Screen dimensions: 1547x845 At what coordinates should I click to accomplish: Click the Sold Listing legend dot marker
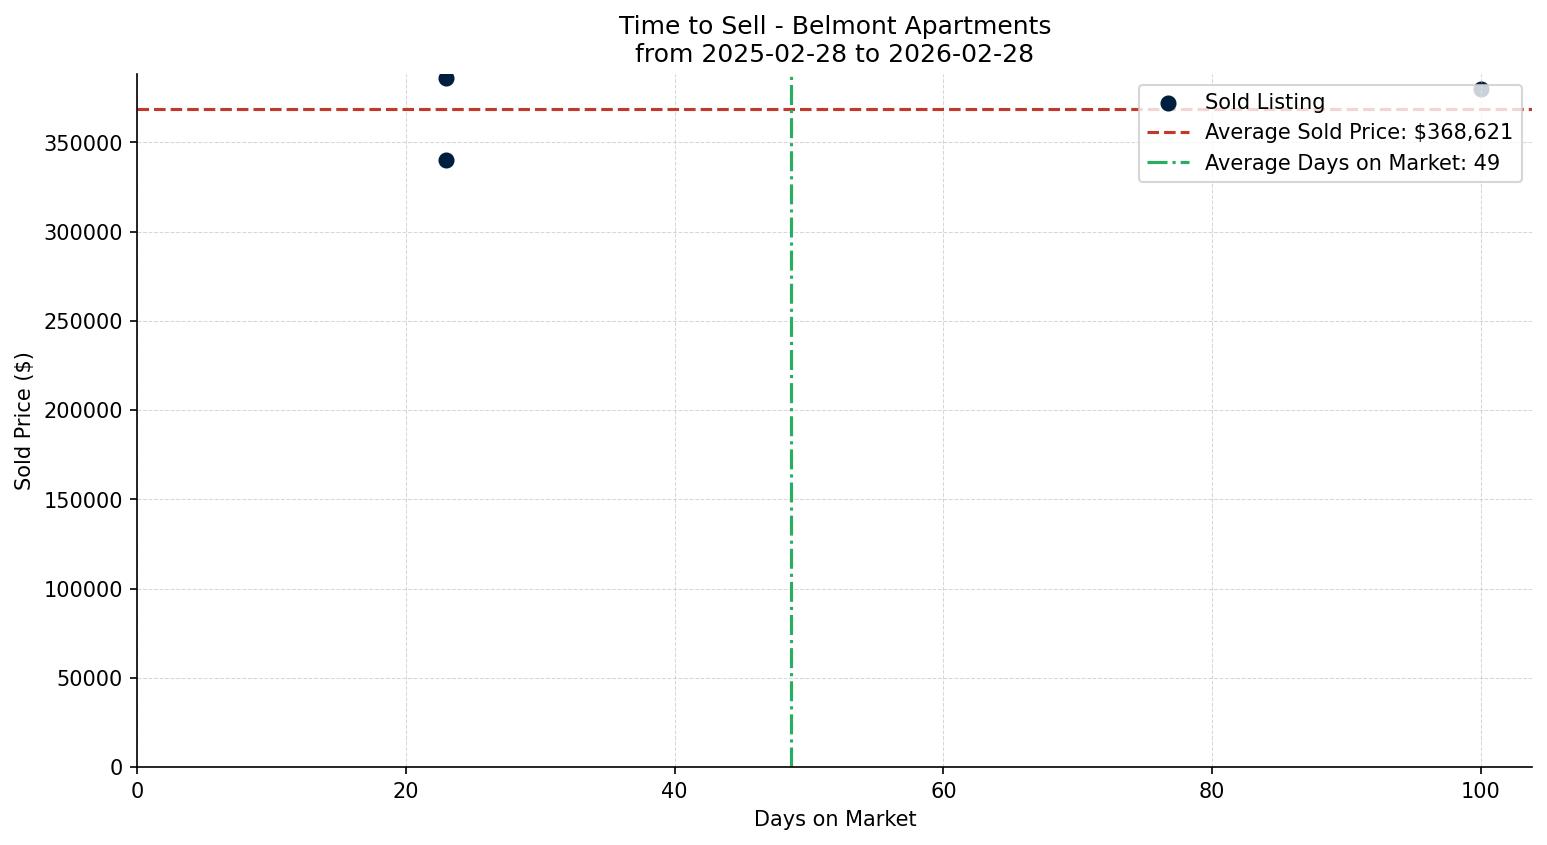pos(1168,103)
